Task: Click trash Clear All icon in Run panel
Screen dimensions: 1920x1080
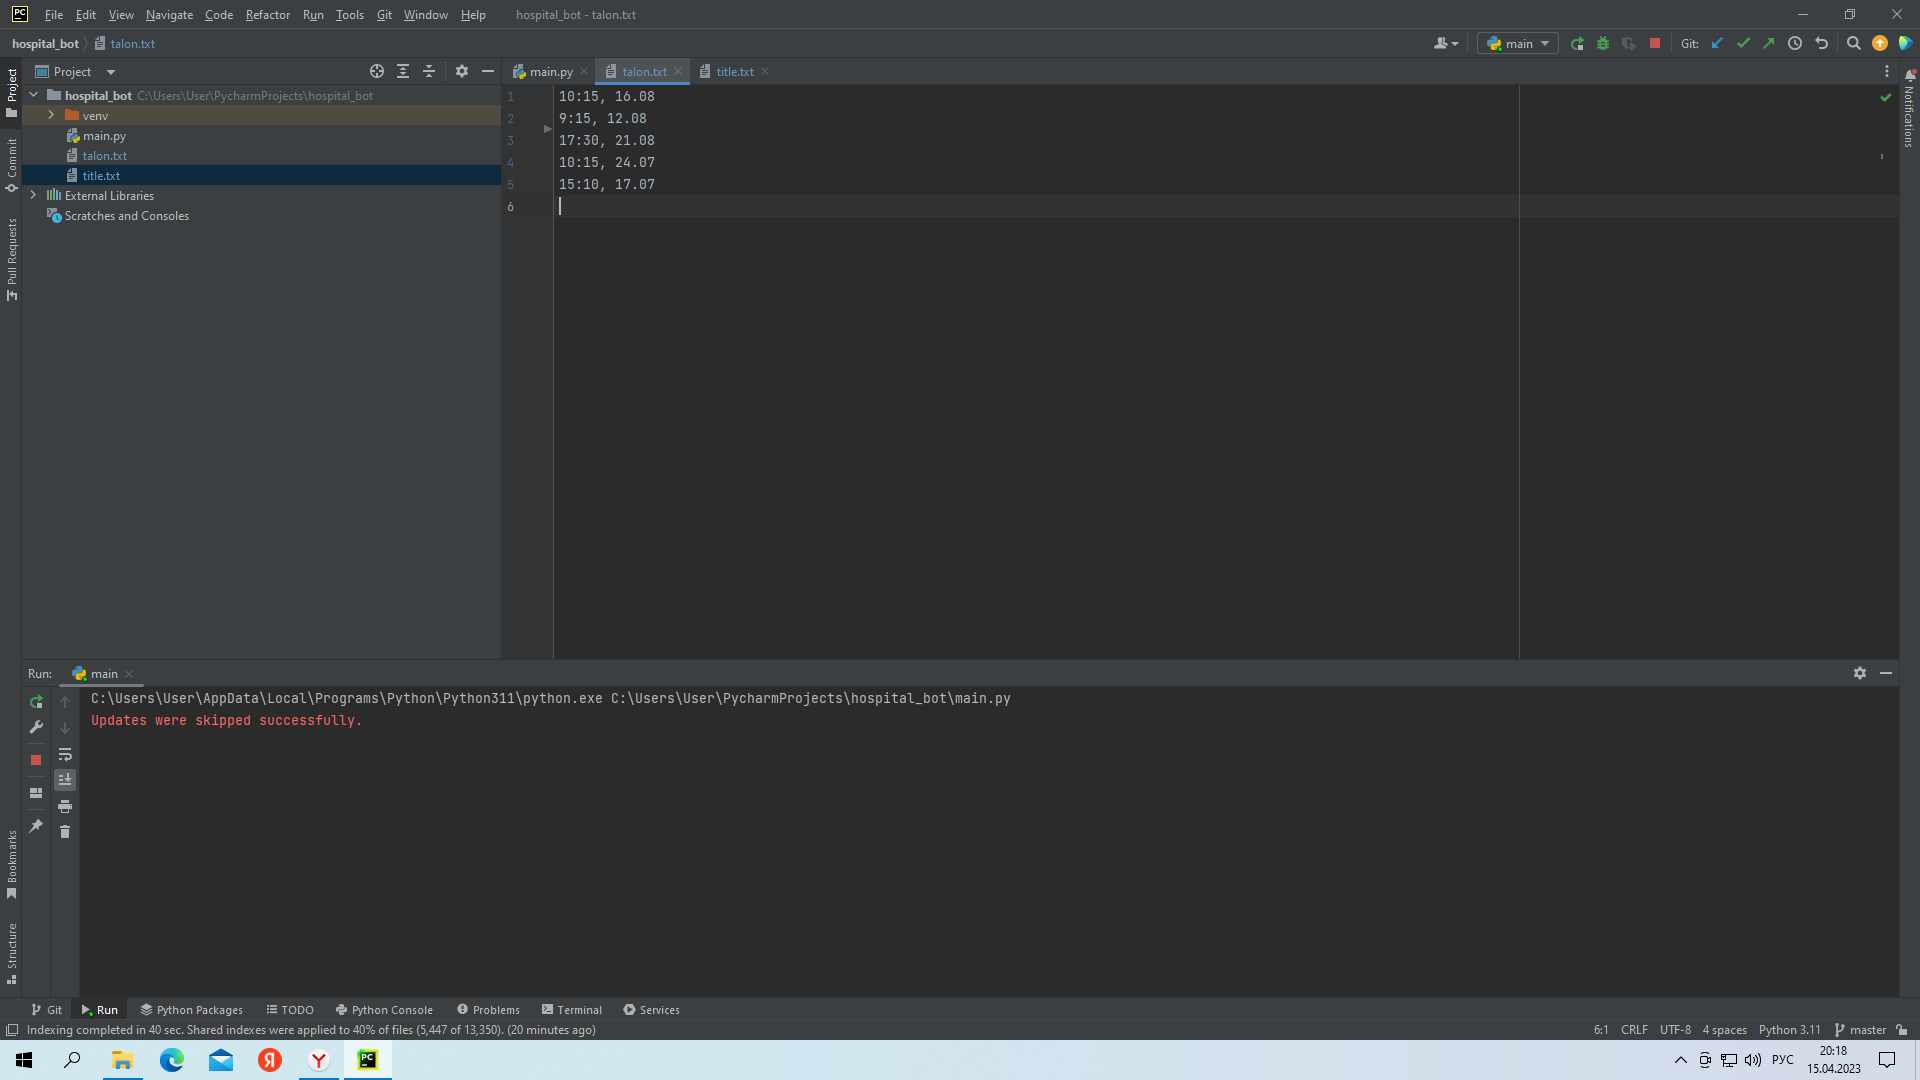Action: pos(65,832)
